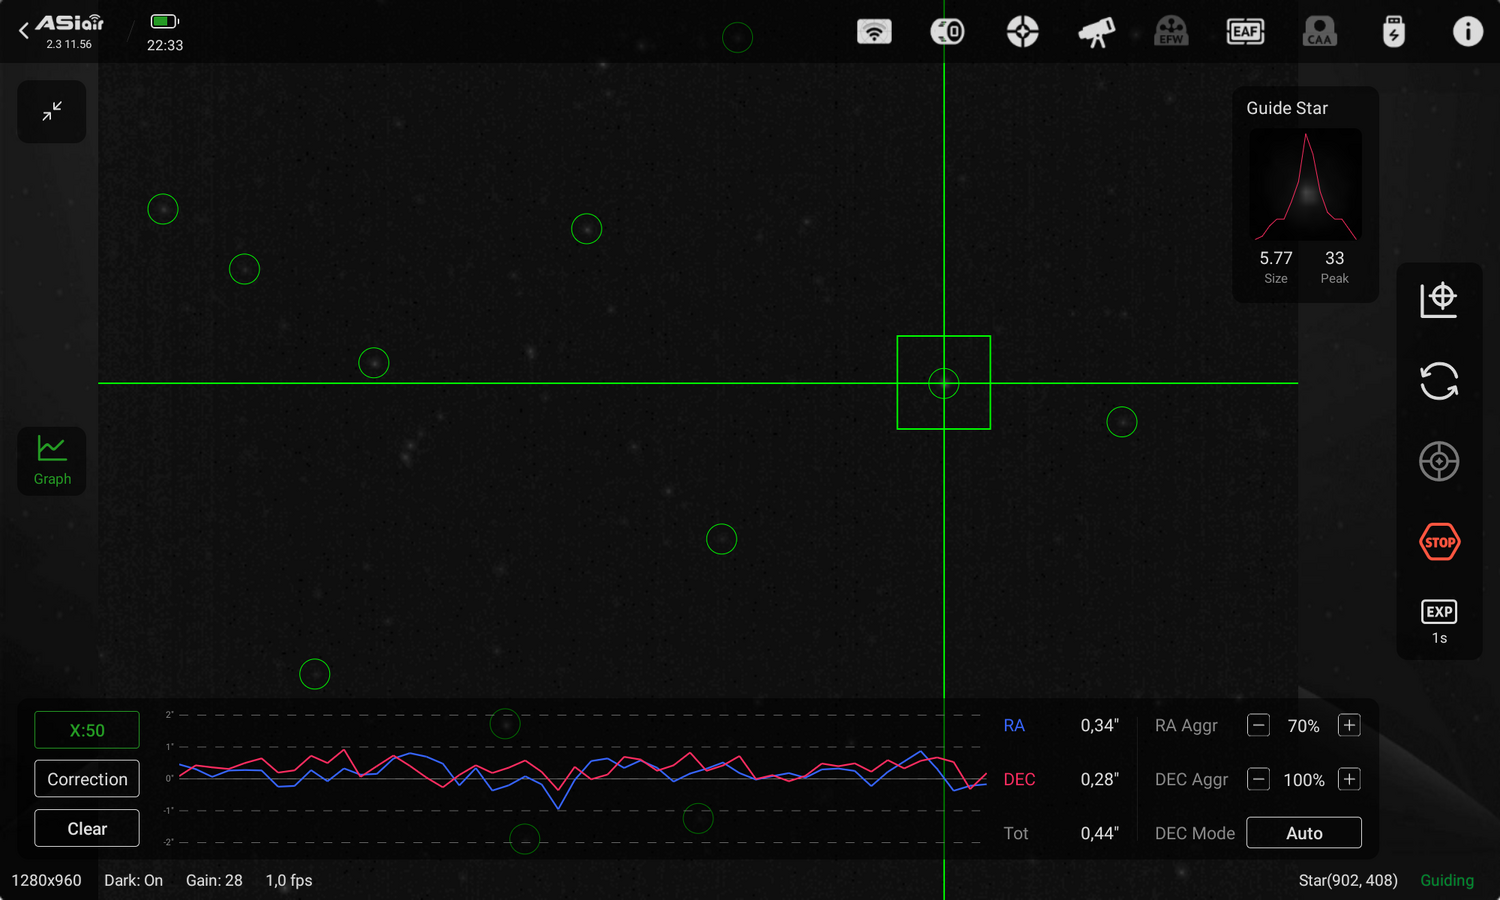Image resolution: width=1500 pixels, height=900 pixels.
Task: Toggle DEC Mode to Auto
Action: pos(1304,832)
